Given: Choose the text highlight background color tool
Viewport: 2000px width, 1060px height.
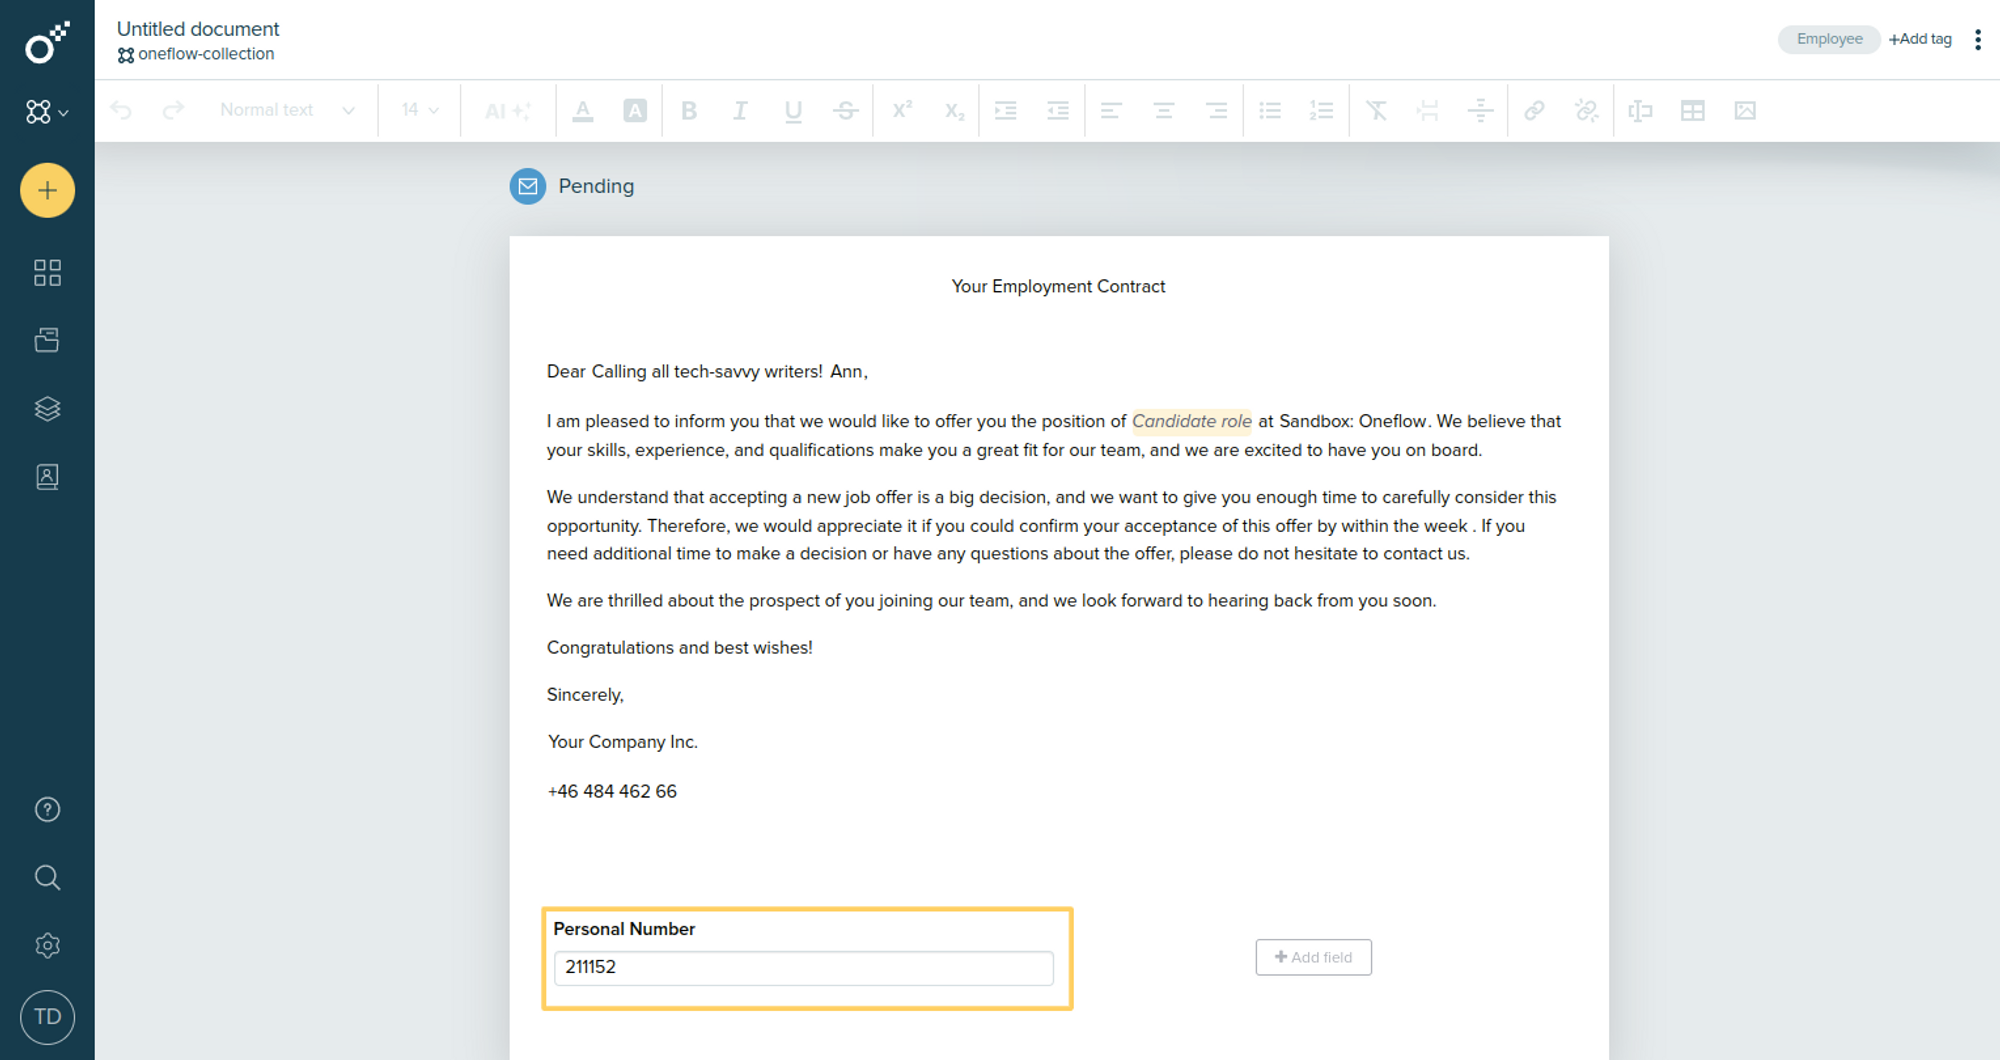Looking at the screenshot, I should 635,110.
